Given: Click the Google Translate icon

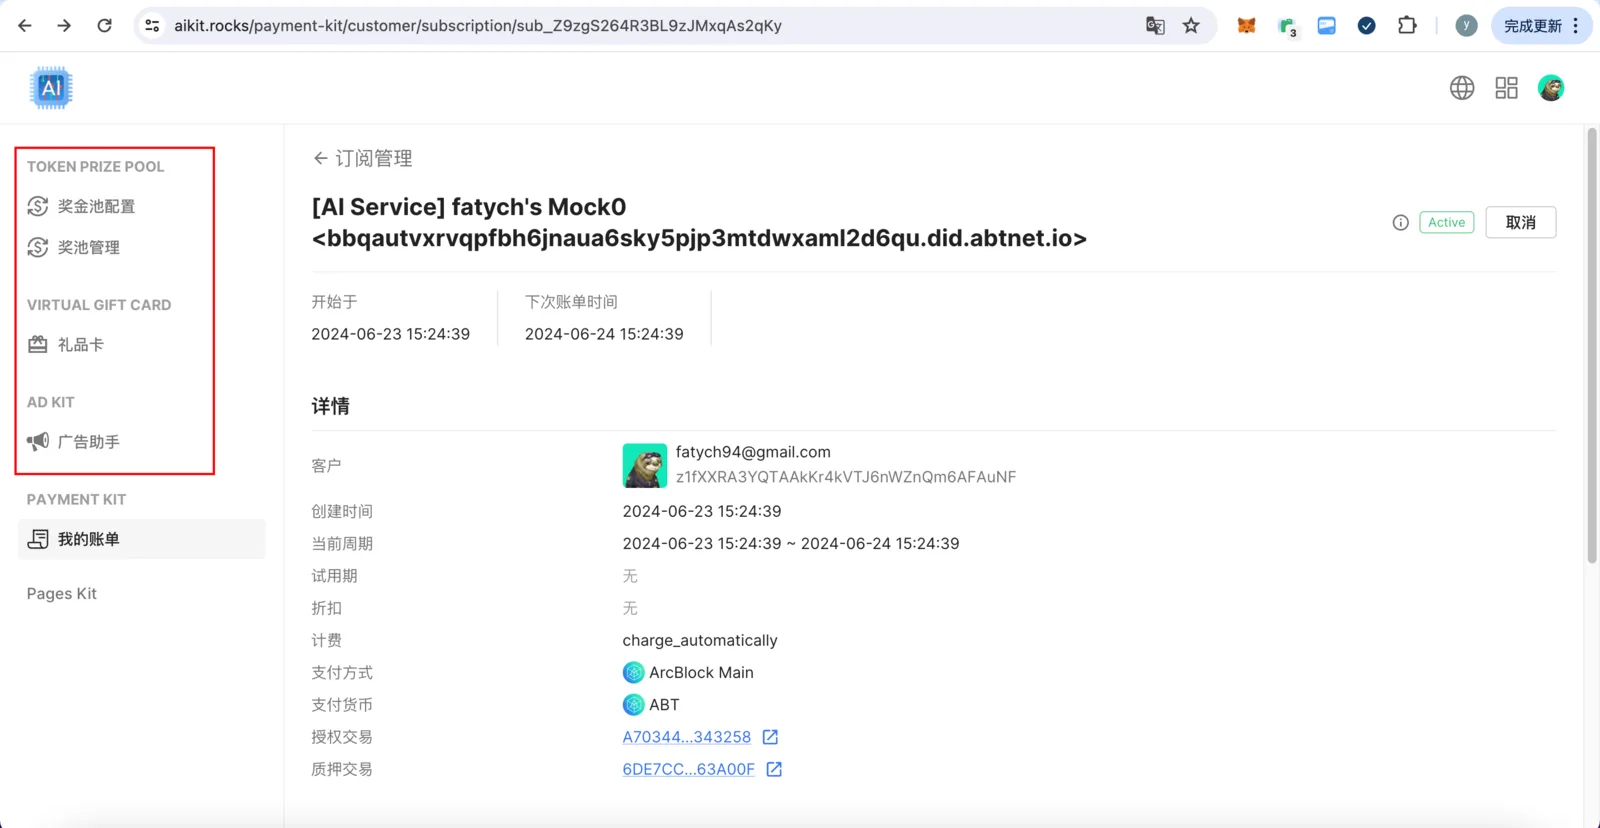Looking at the screenshot, I should (1155, 26).
